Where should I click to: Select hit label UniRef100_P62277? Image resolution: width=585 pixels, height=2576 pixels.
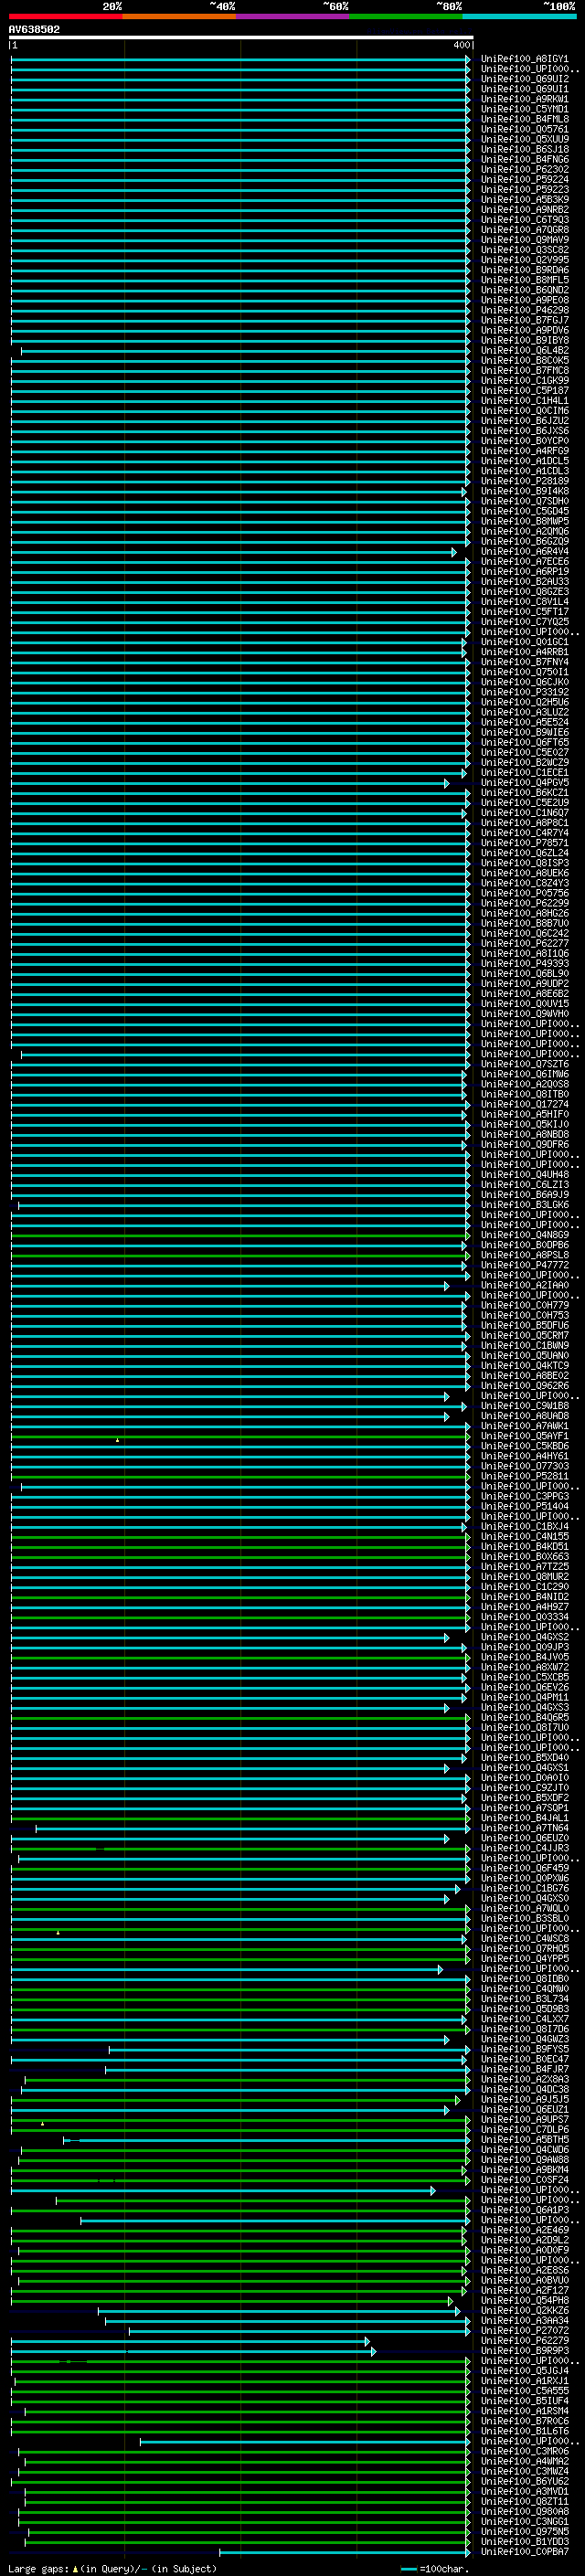[x=524, y=944]
